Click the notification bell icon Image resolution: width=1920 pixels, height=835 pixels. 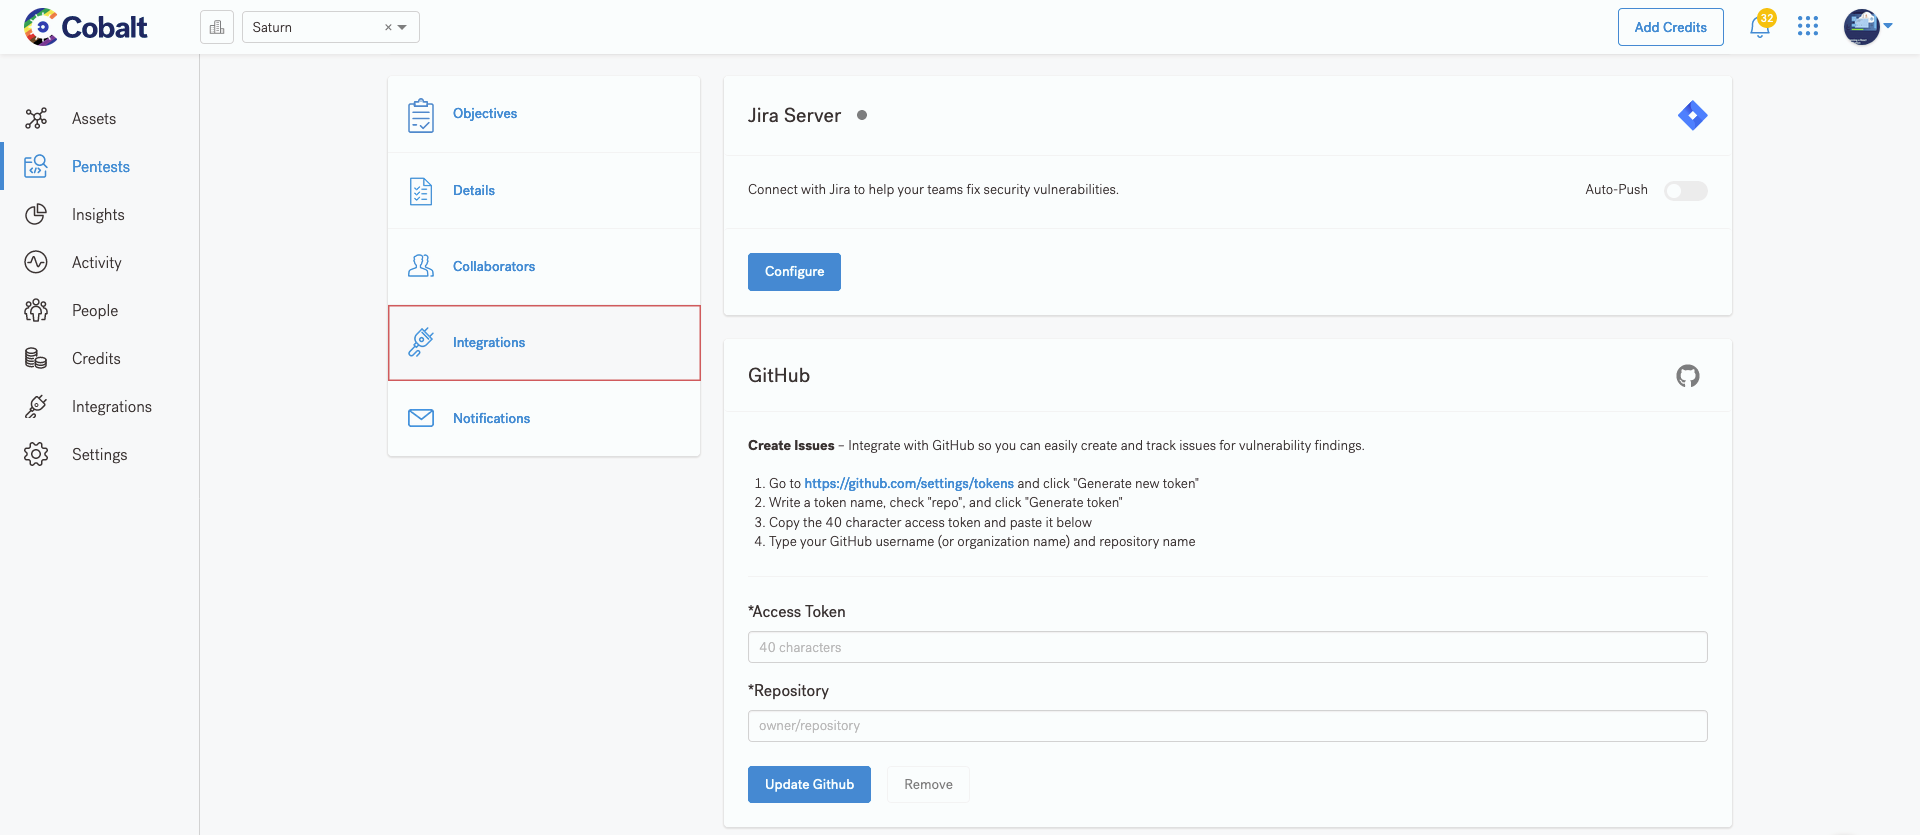(x=1759, y=28)
